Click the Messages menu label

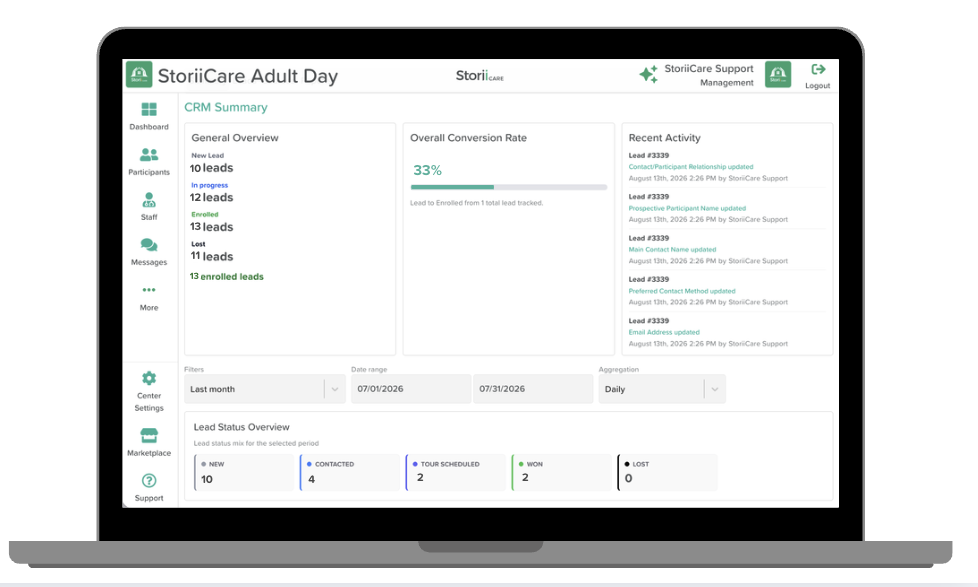149,263
